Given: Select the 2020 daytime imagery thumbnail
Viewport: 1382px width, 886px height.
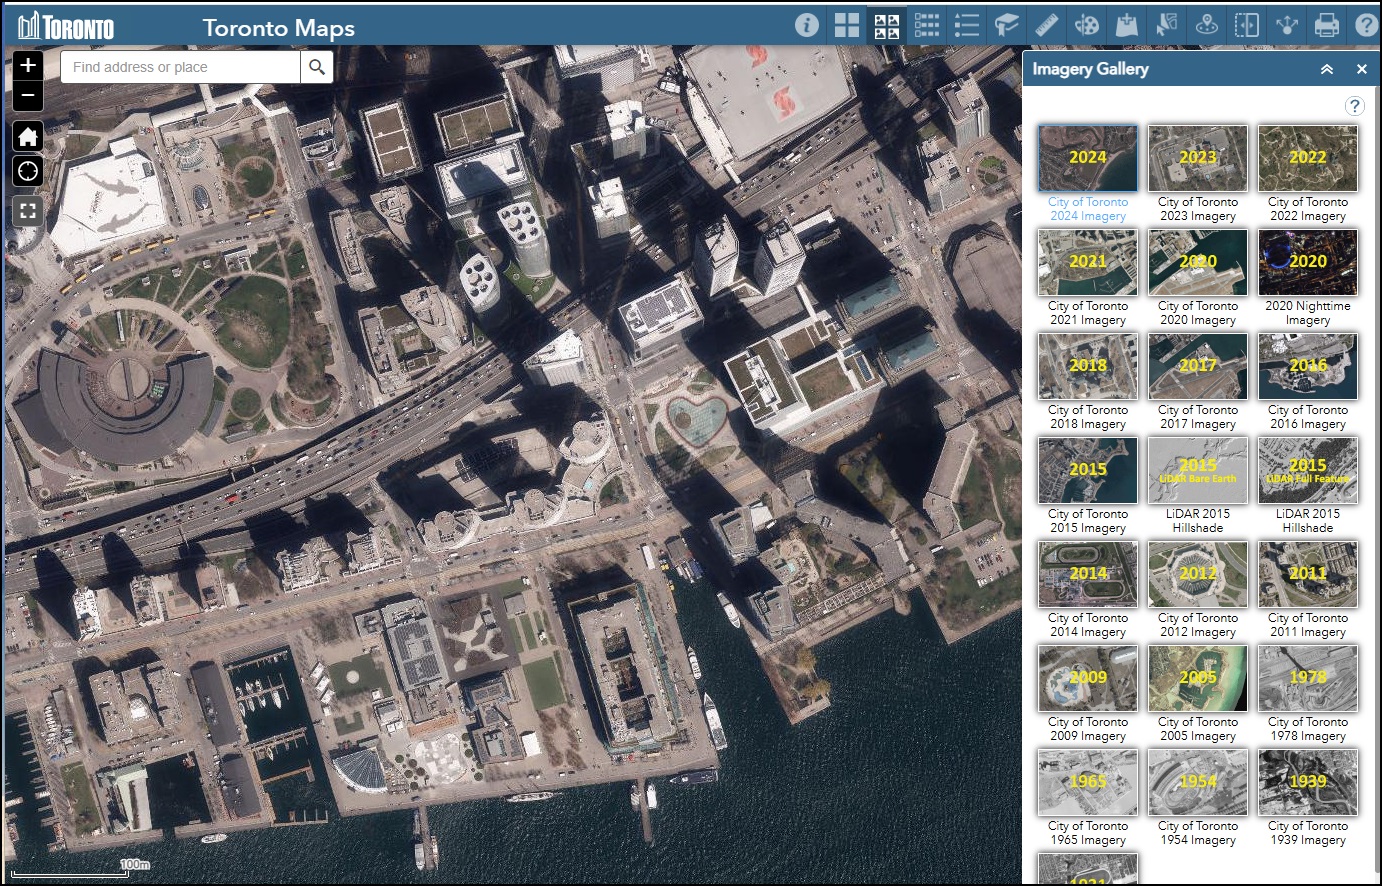Looking at the screenshot, I should 1198,262.
